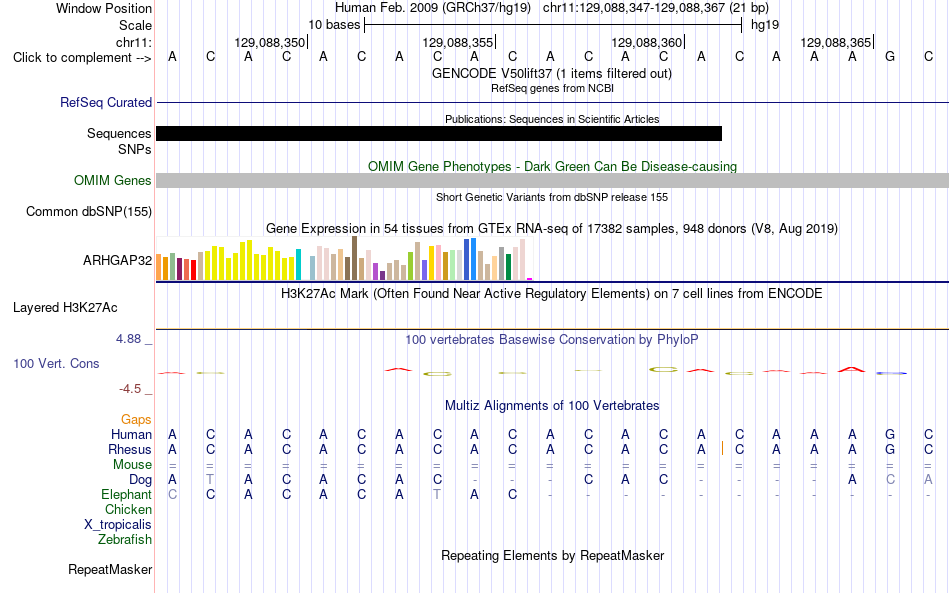Screen dimensions: 950x593
Task: Click the 'chr11:' ruler label
Action: pos(133,42)
